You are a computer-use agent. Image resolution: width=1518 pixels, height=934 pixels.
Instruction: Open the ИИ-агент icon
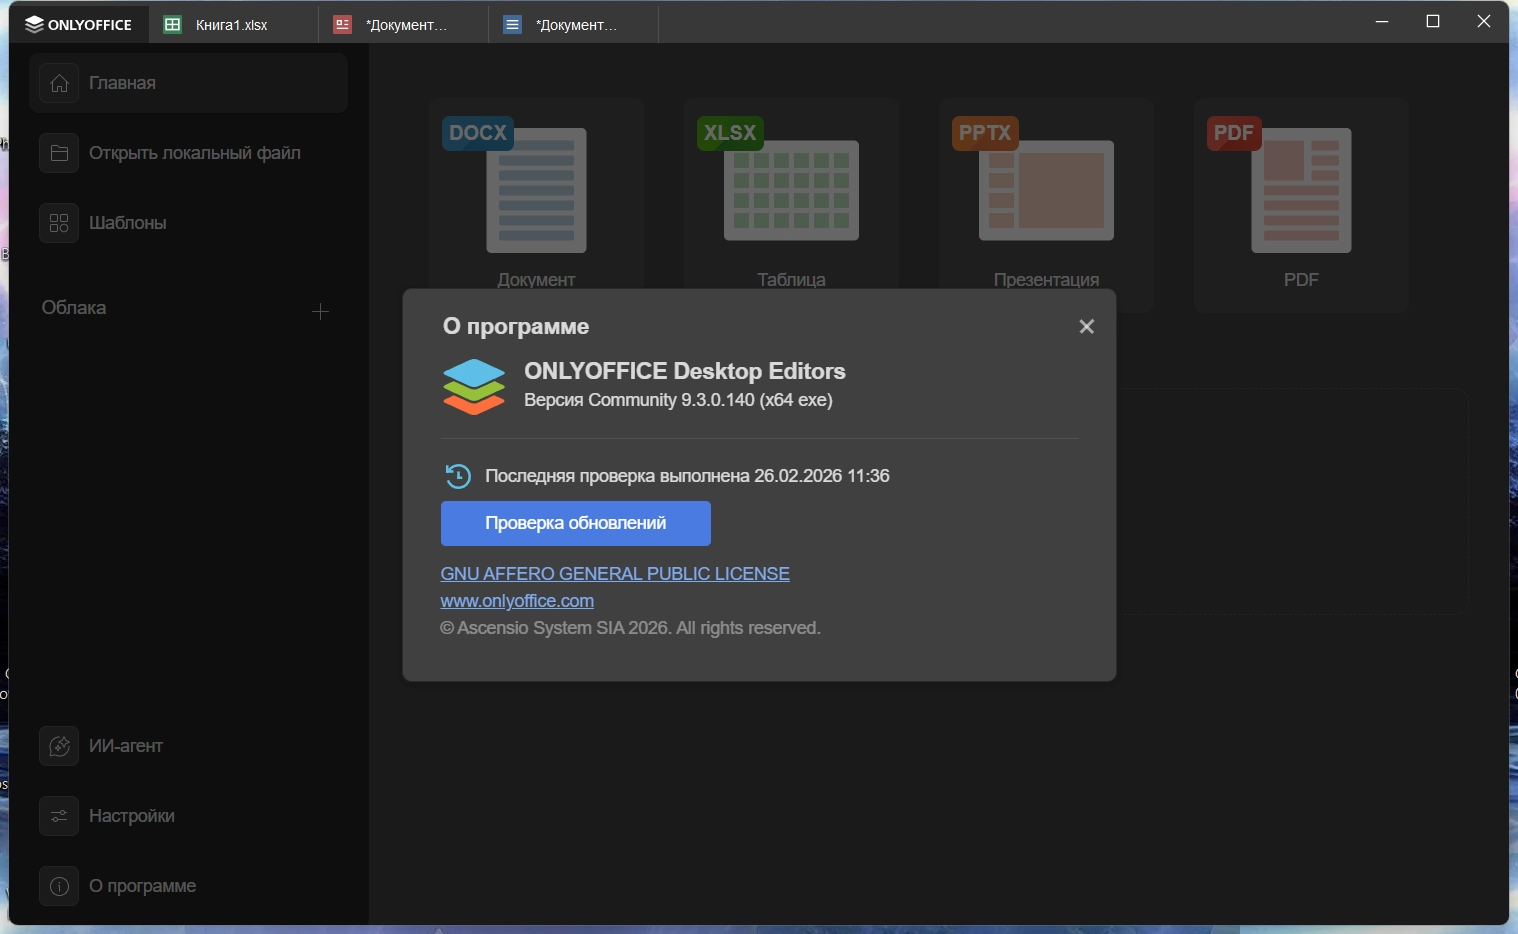point(59,746)
